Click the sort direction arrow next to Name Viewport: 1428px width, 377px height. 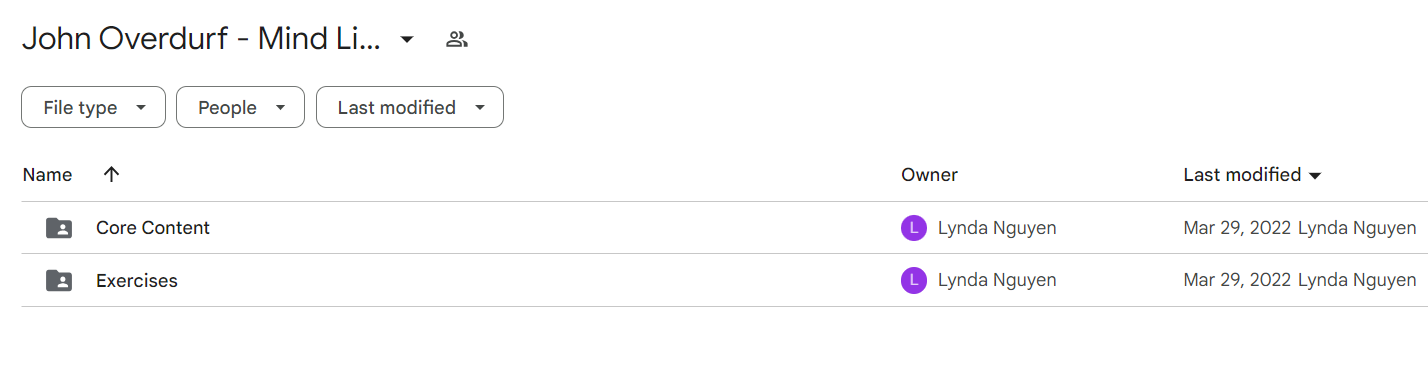[111, 174]
